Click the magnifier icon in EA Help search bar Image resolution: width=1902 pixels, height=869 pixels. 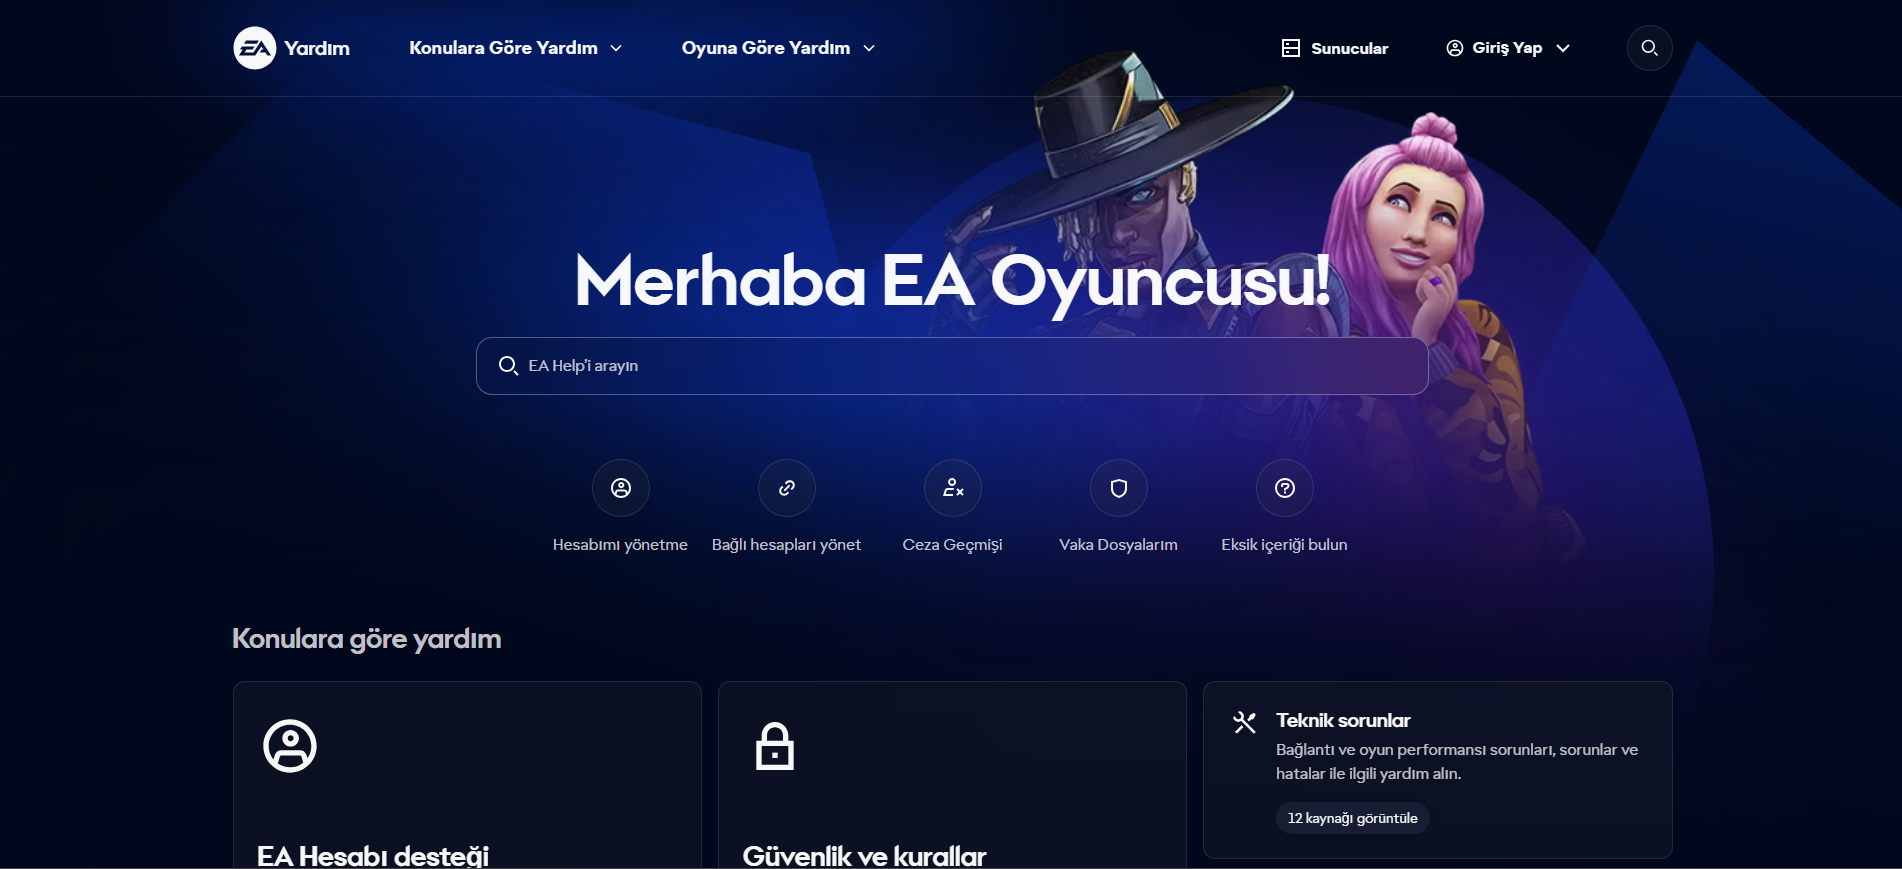click(x=508, y=366)
